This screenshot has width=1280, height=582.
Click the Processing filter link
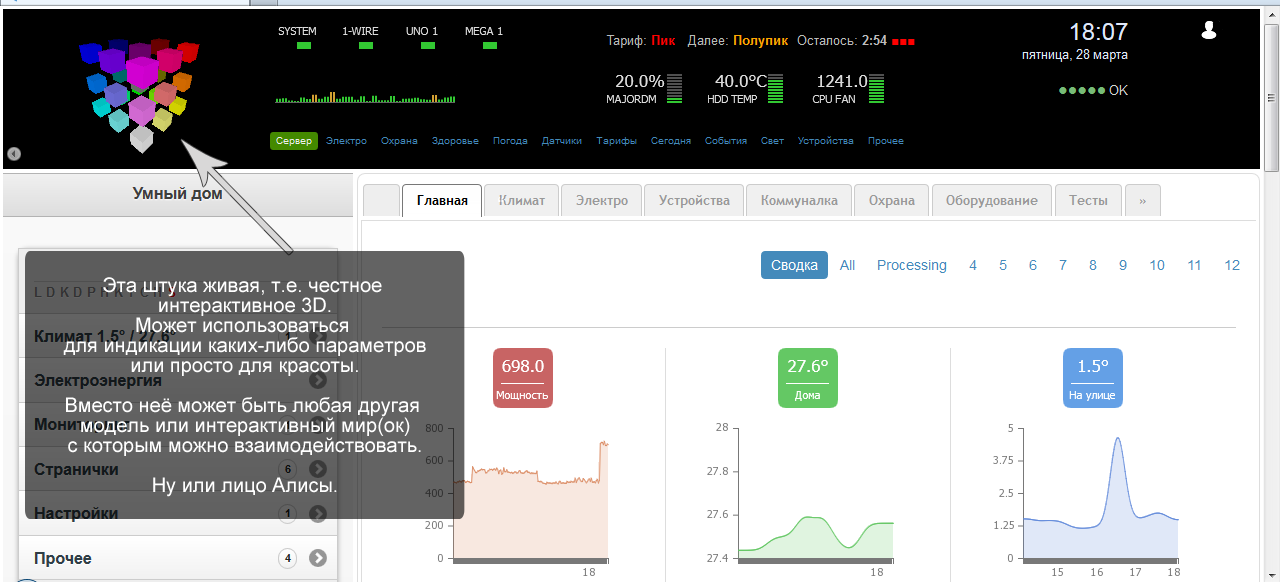911,265
